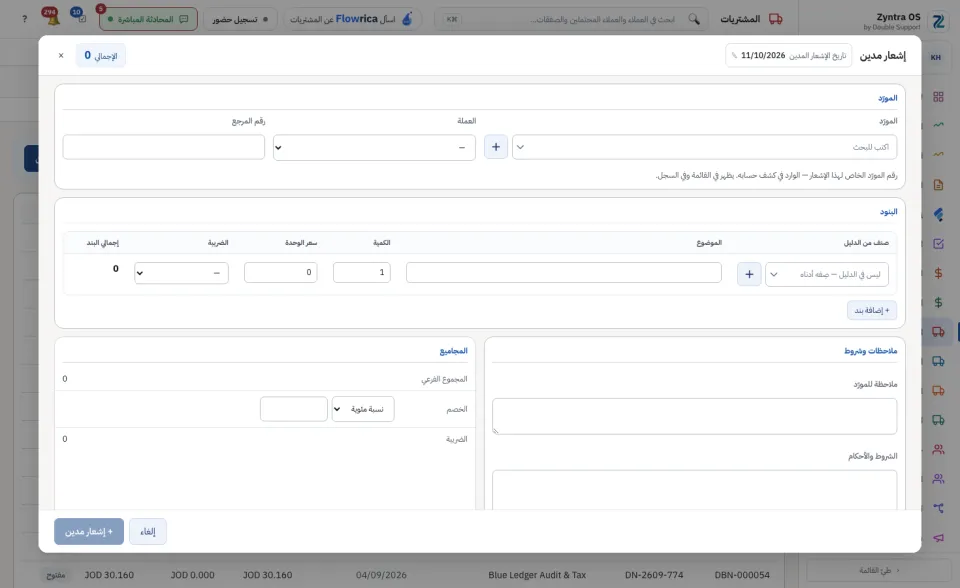
Task: Click the إلغاء cancel button
Action: (x=148, y=532)
